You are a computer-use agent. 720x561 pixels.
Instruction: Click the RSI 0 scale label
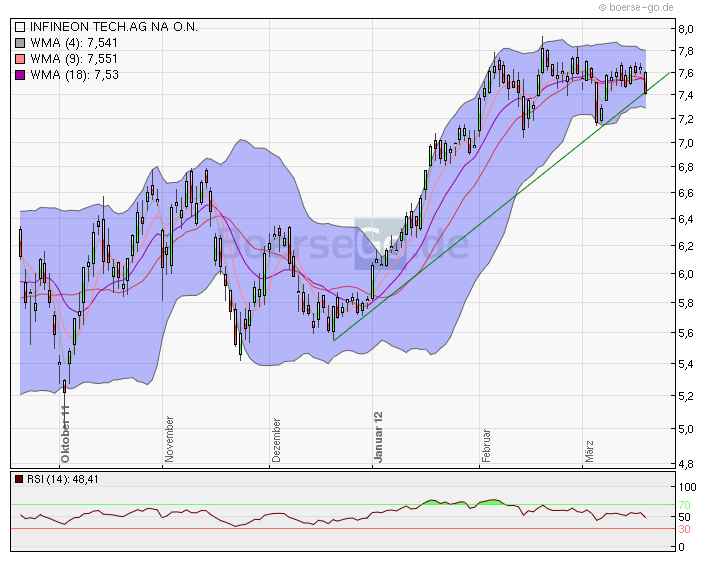(x=681, y=547)
